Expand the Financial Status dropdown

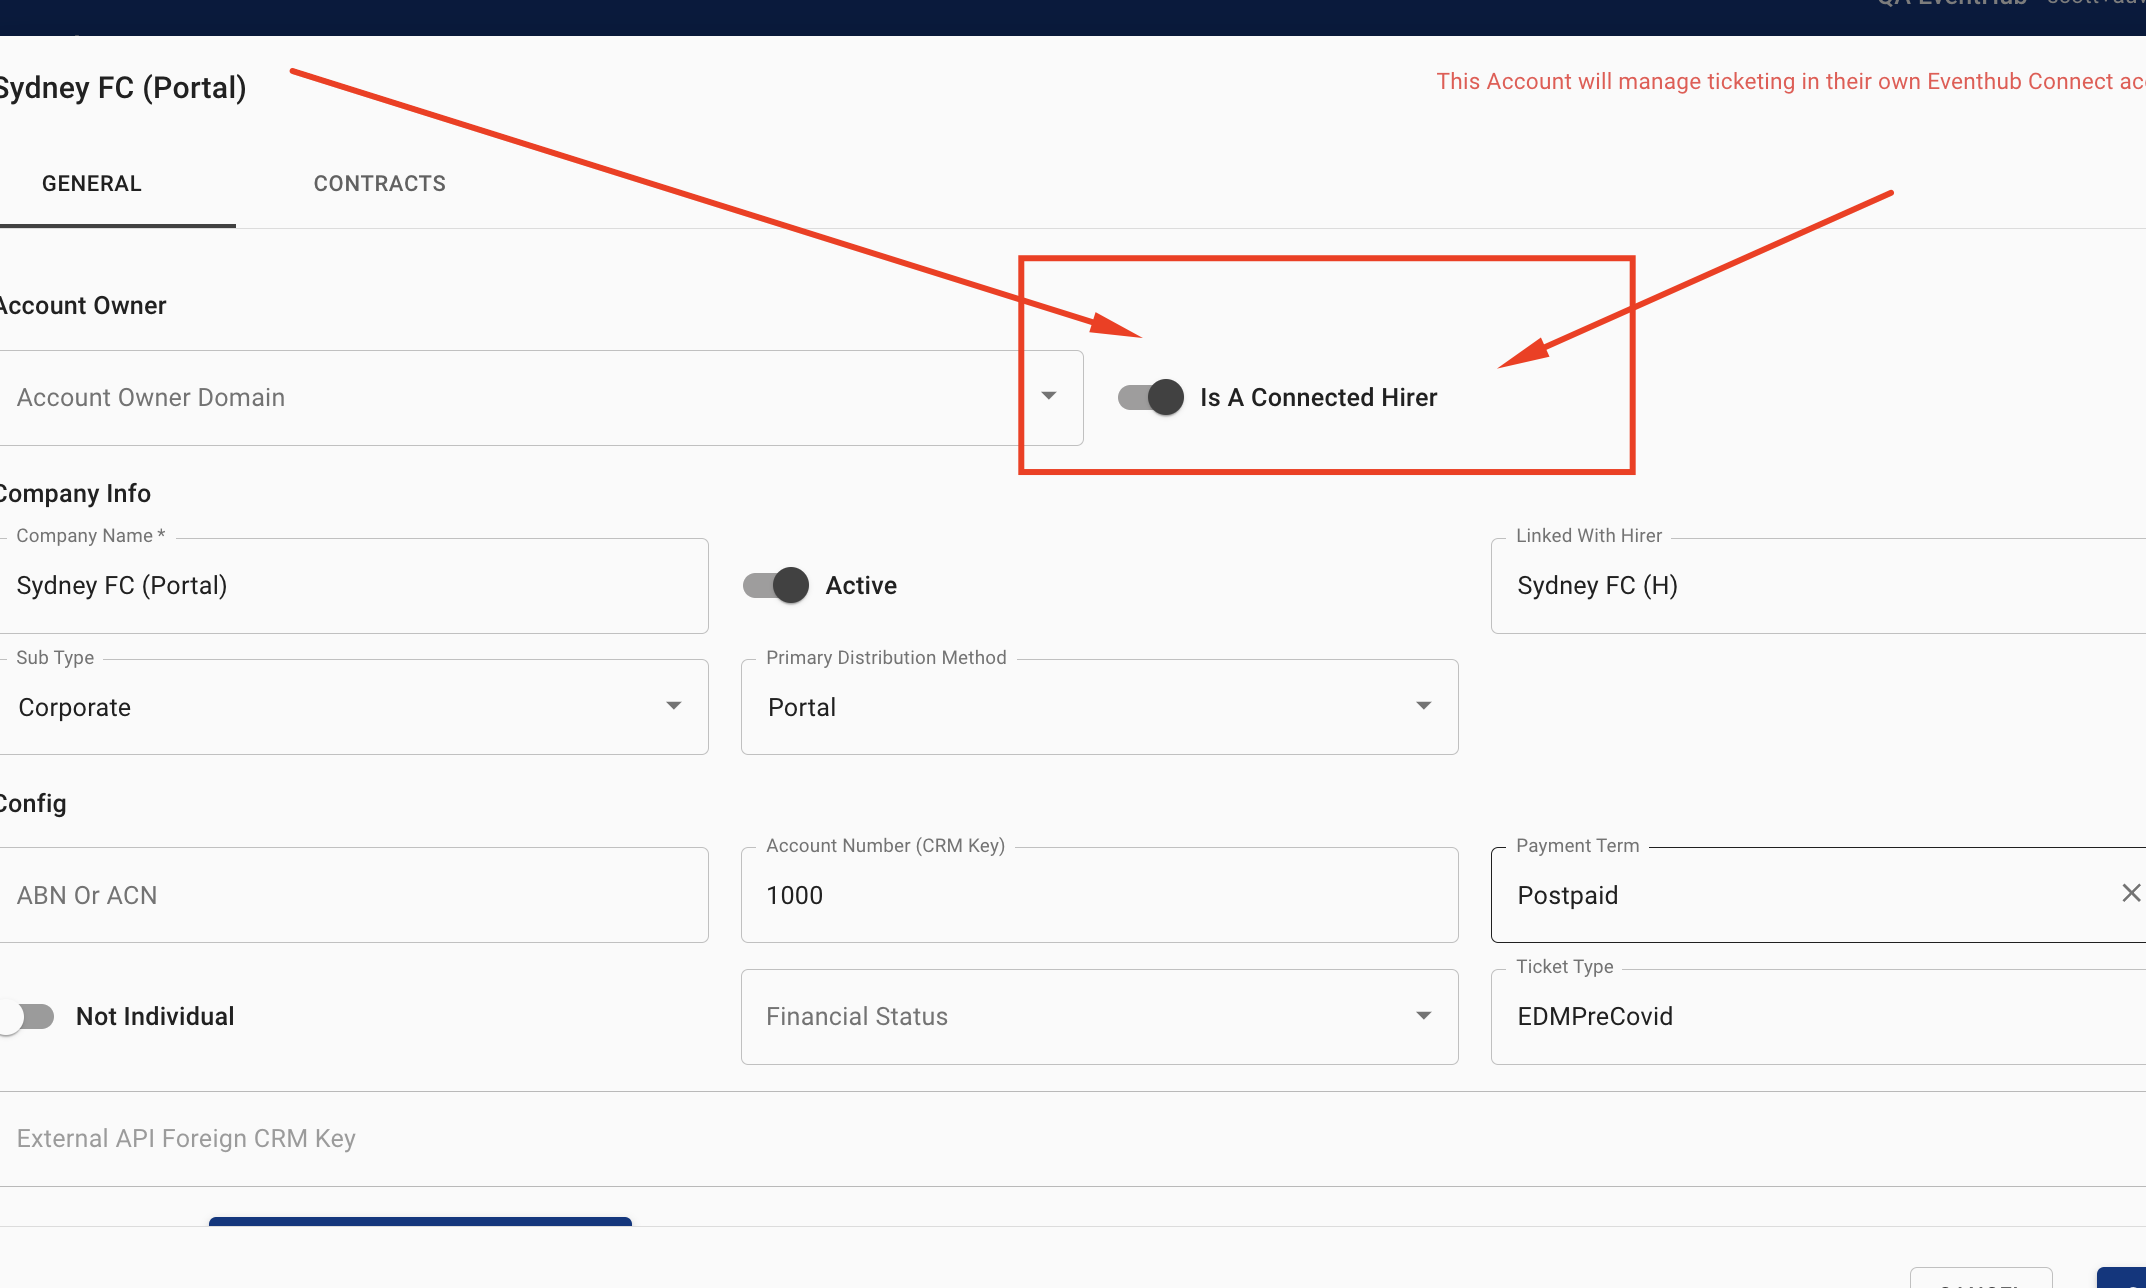1423,1016
